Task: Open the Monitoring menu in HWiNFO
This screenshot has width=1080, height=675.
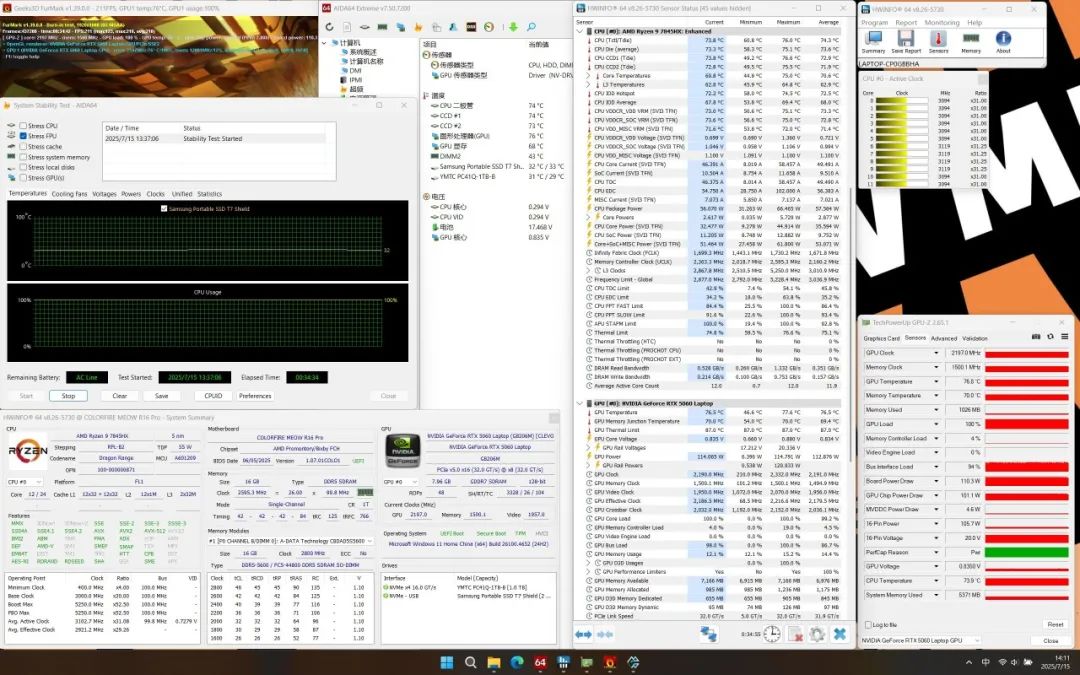Action: pyautogui.click(x=942, y=23)
